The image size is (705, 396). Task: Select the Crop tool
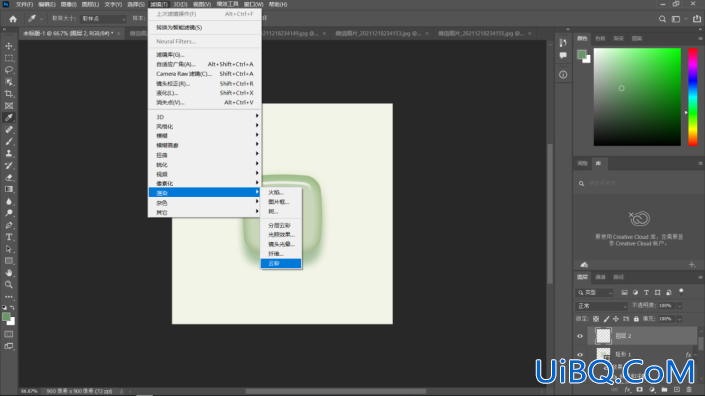pyautogui.click(x=9, y=94)
